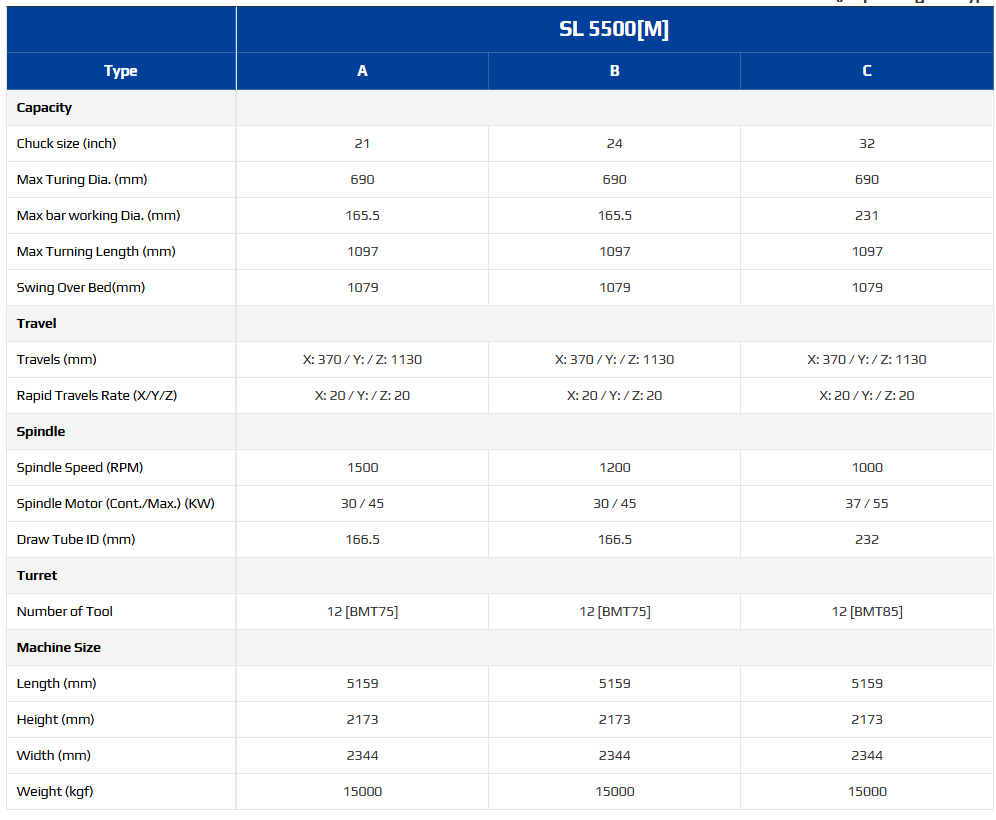
Task: Click the SL 5500[M] table header
Action: coord(614,29)
